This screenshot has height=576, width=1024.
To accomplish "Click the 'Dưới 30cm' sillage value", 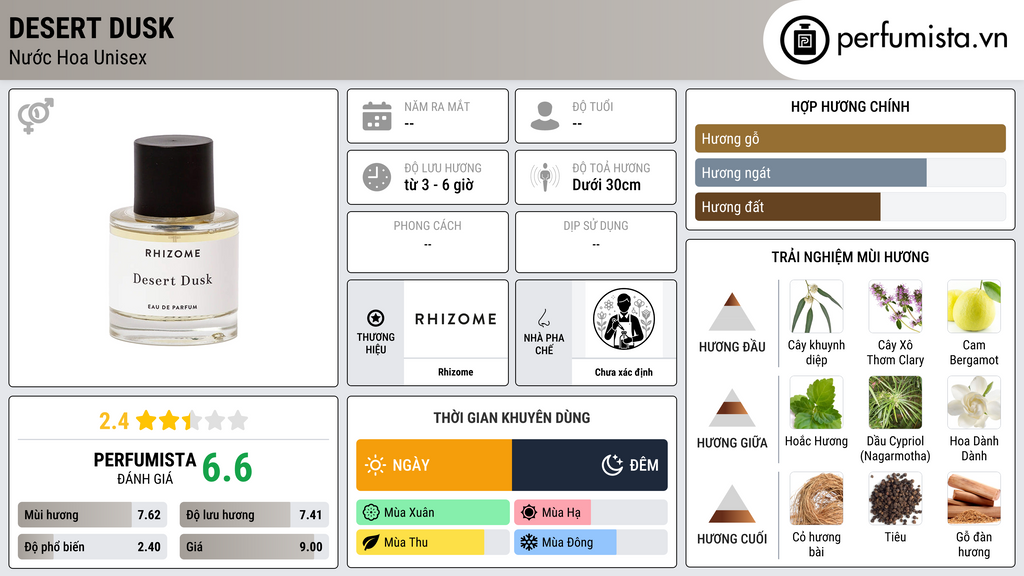I will click(607, 185).
